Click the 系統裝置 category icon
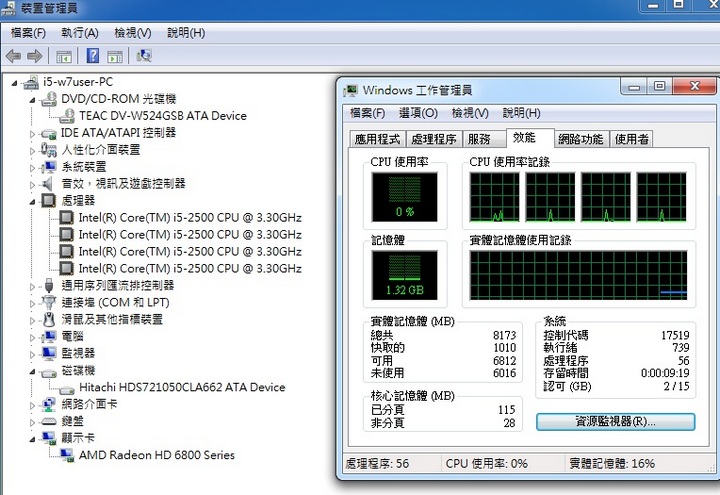 (49, 167)
